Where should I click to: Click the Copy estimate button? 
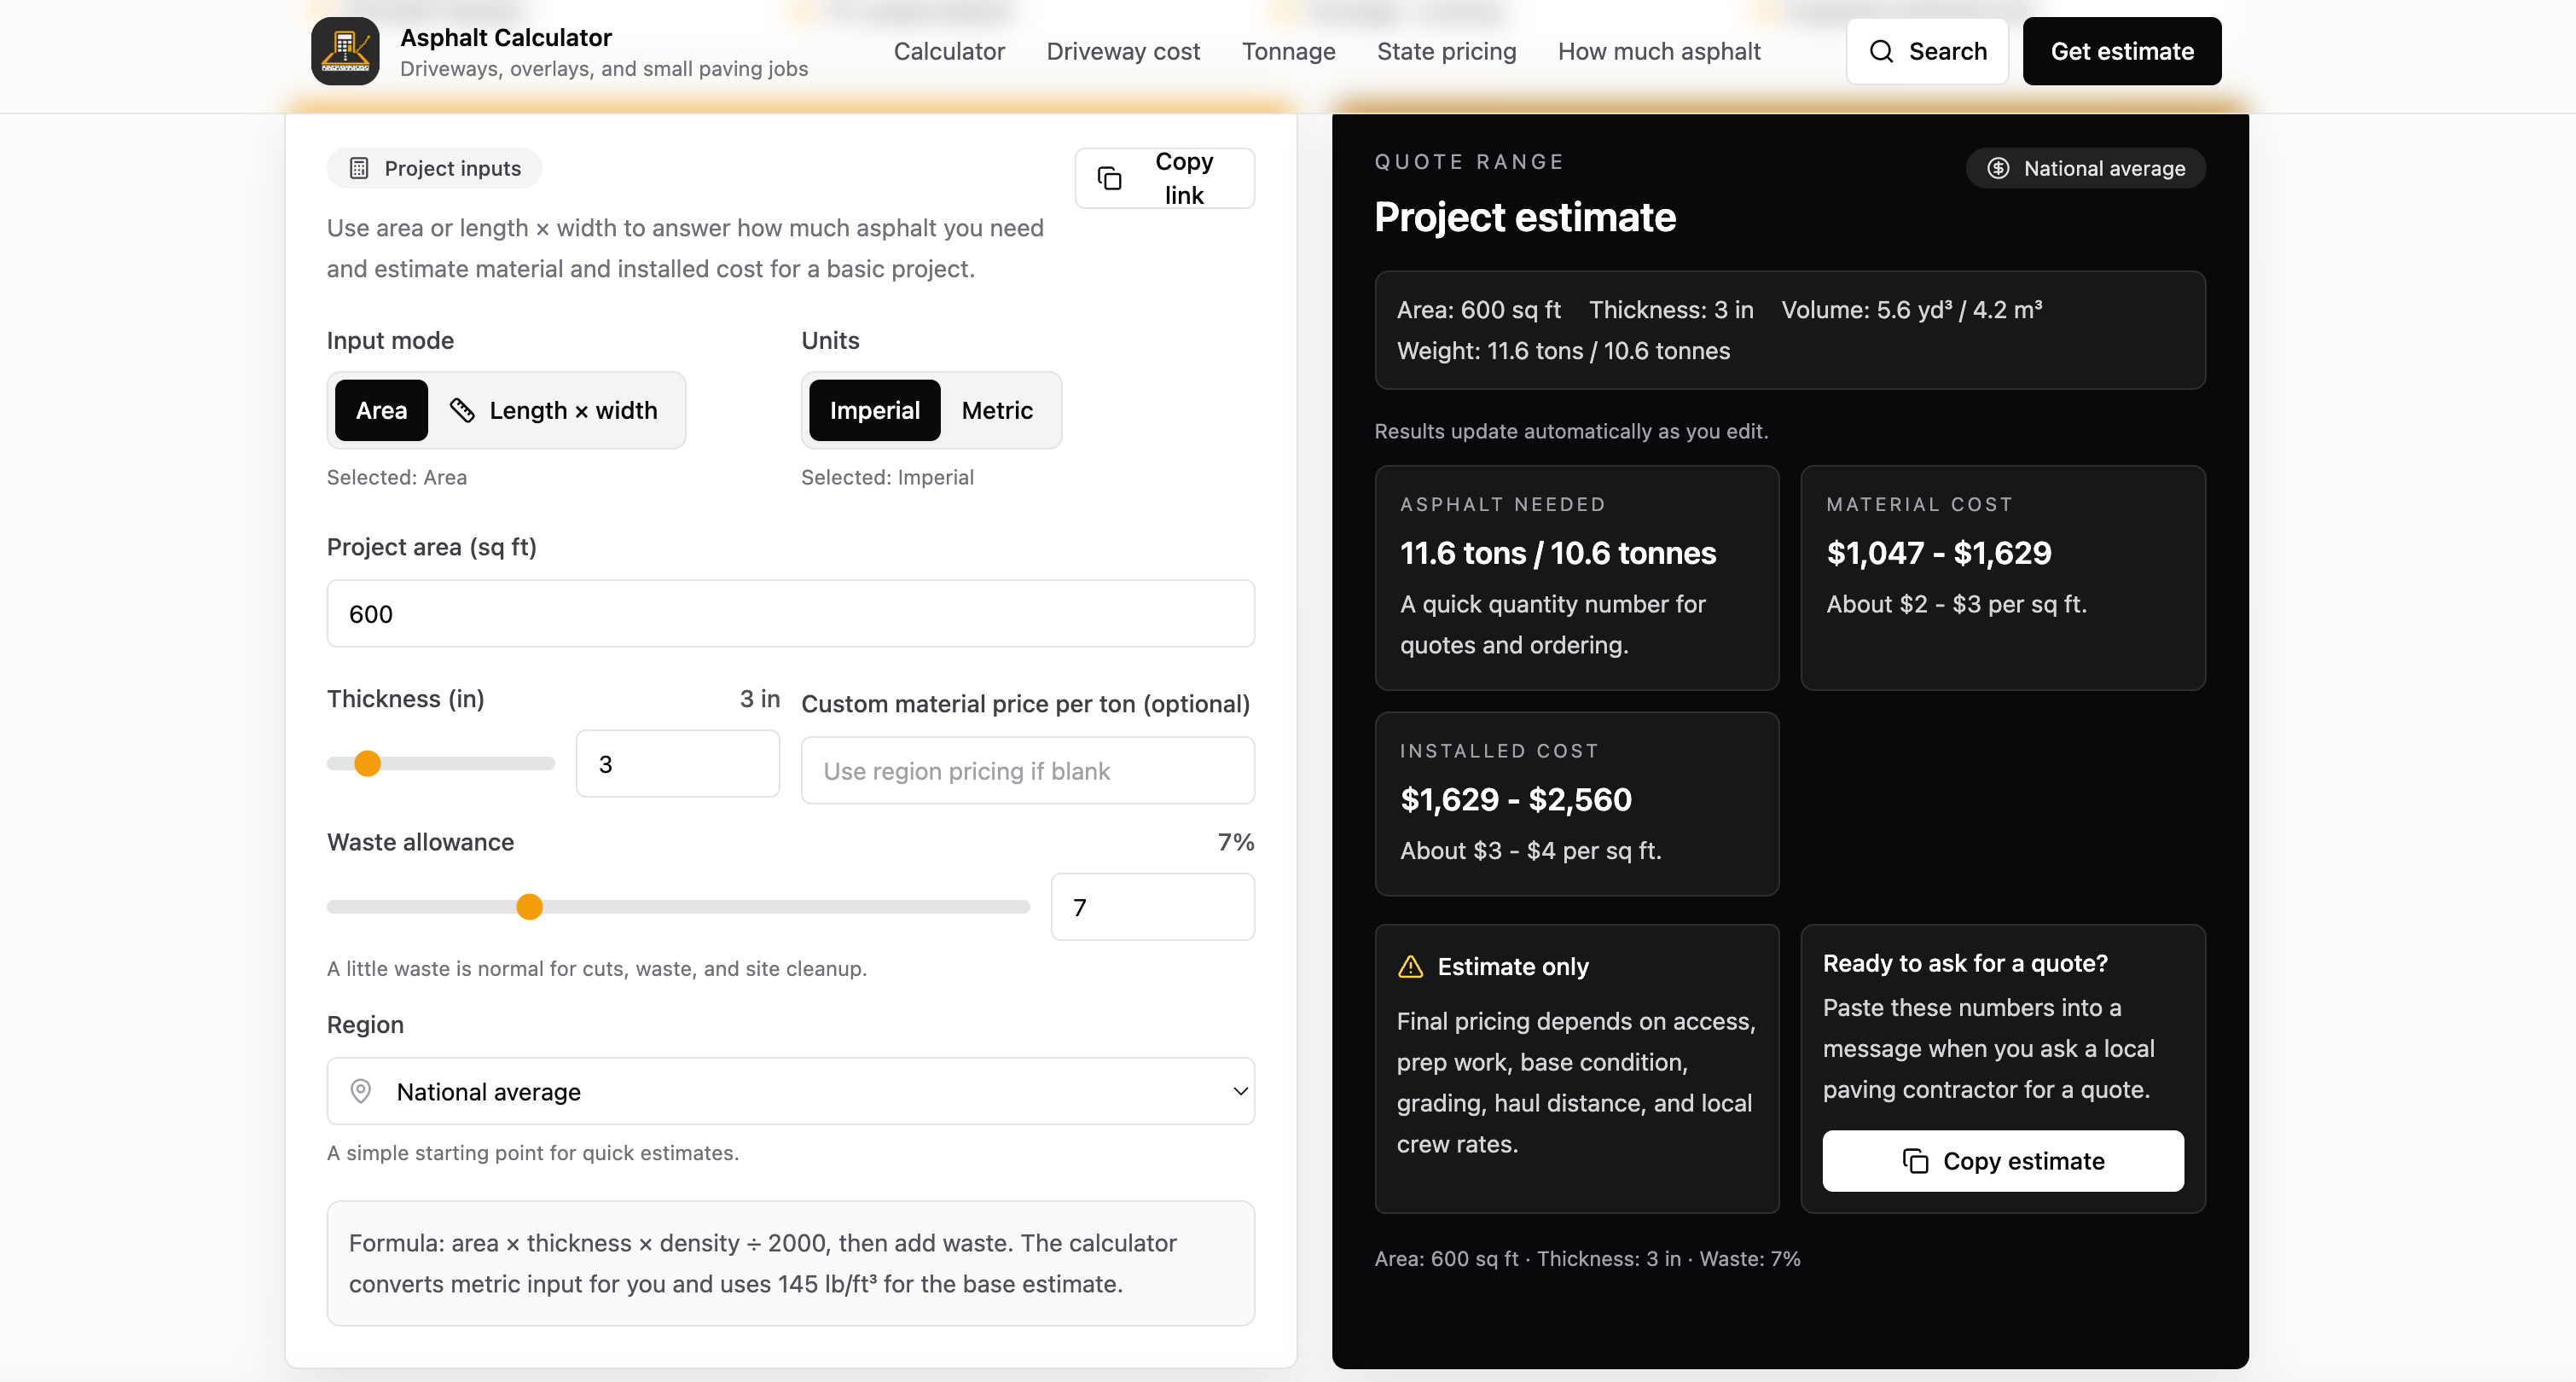pyautogui.click(x=2003, y=1161)
